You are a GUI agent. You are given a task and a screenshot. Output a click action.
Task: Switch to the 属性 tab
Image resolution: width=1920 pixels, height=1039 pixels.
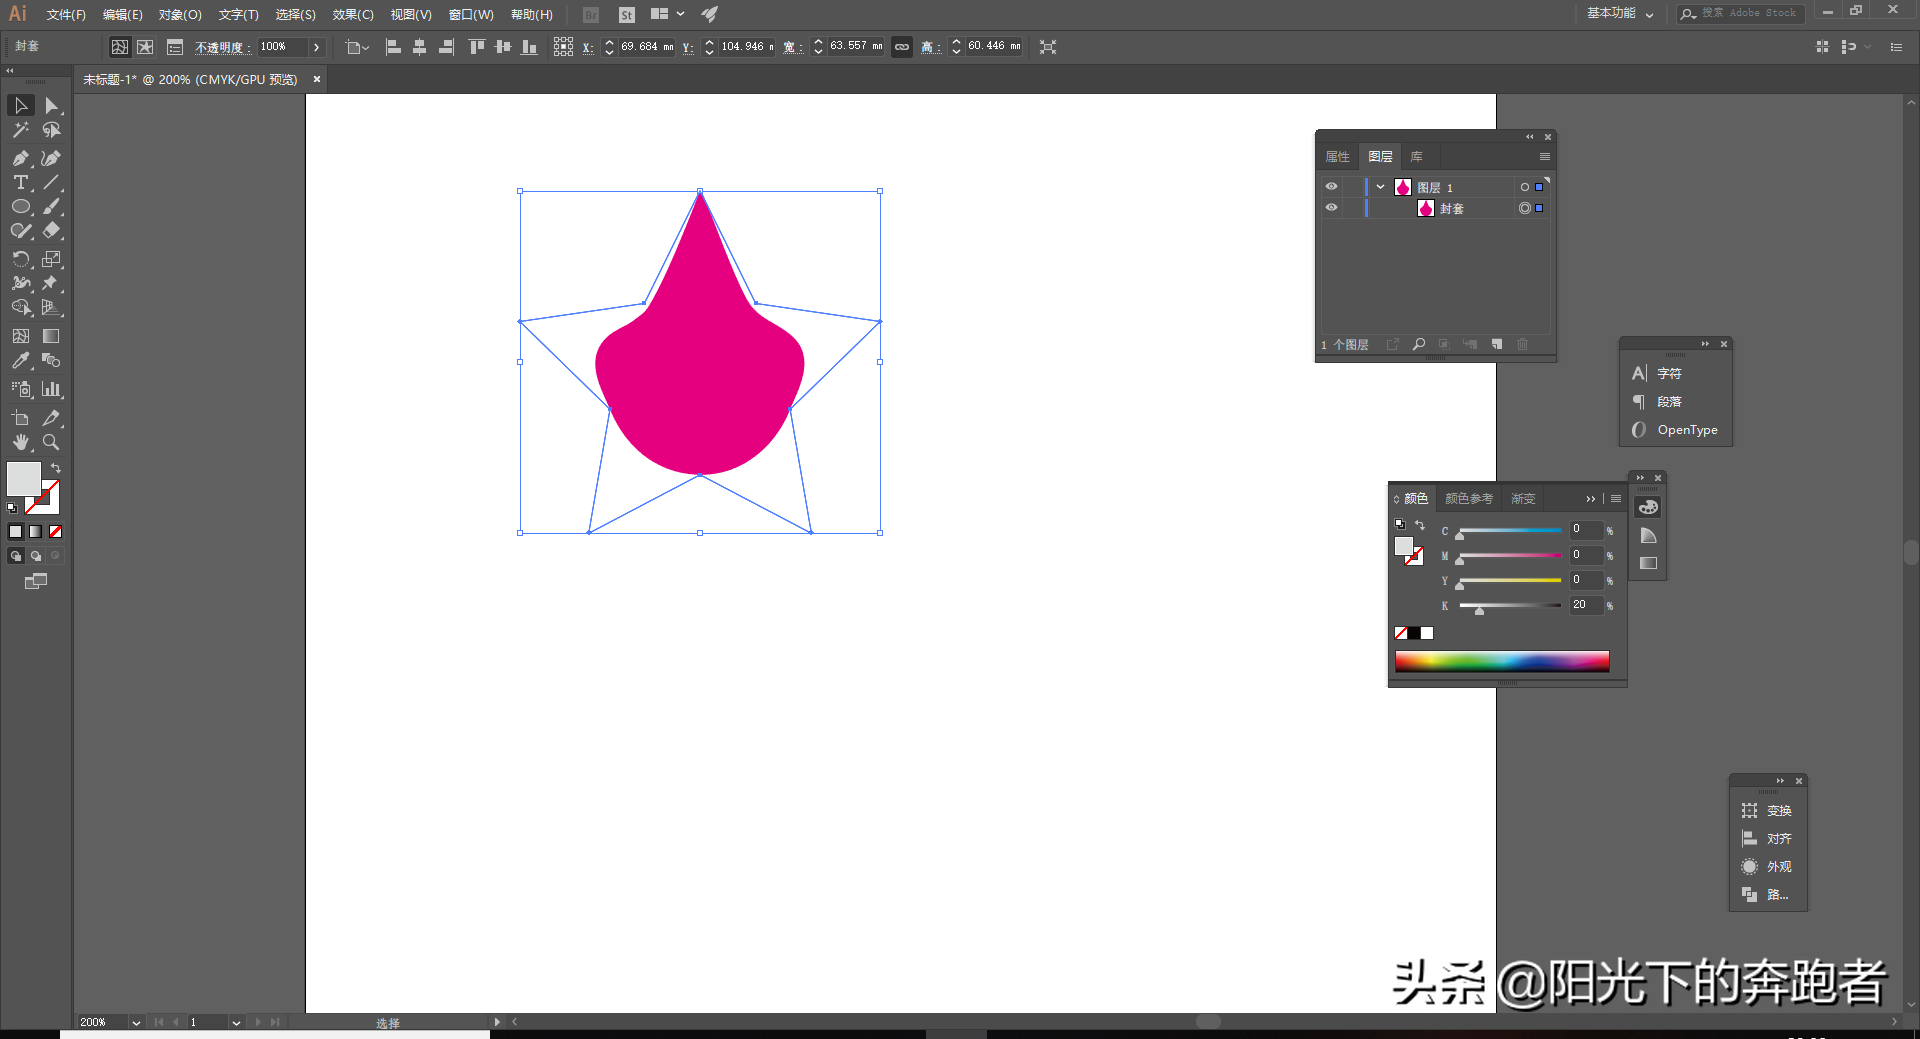(x=1337, y=157)
